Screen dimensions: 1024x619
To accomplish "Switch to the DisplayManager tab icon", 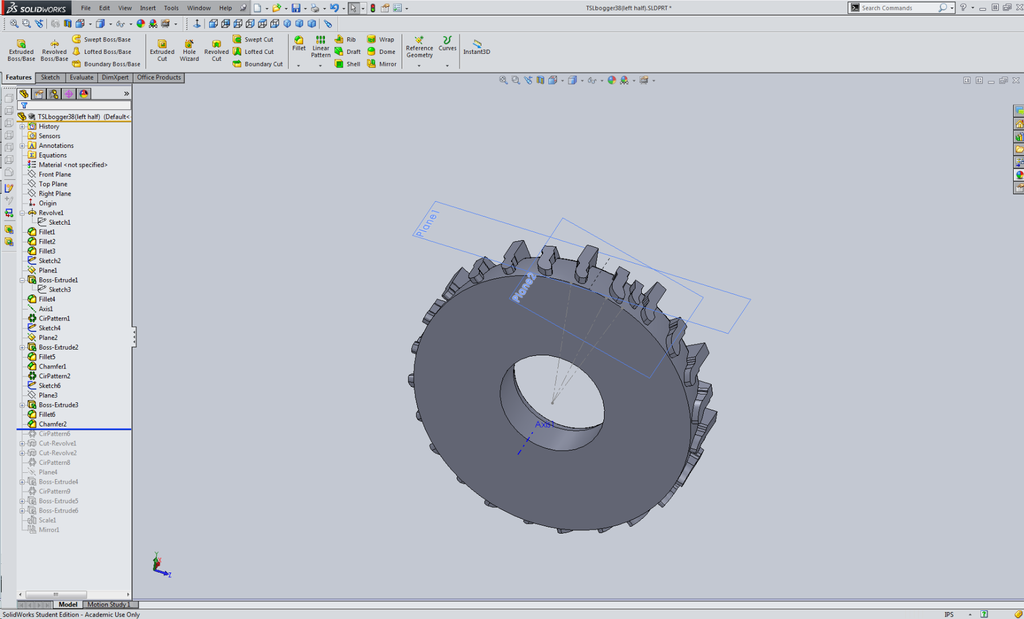I will [84, 93].
